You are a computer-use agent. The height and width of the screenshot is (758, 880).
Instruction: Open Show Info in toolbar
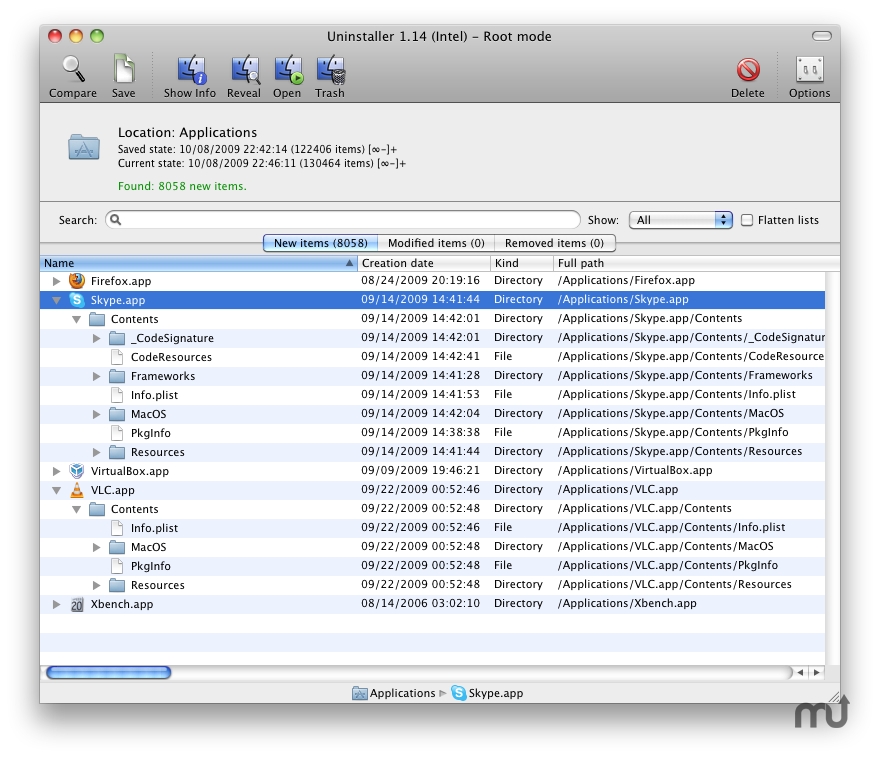190,70
